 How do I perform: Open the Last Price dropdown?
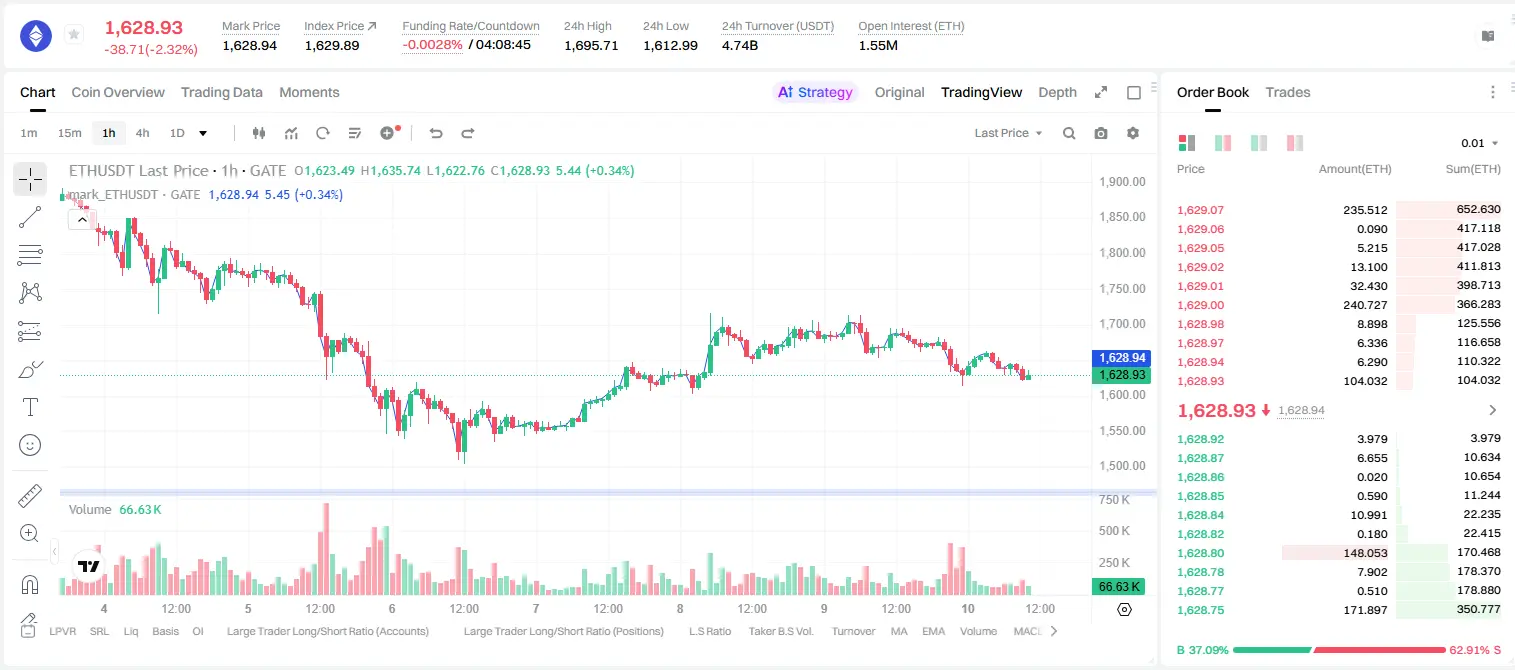click(1008, 133)
